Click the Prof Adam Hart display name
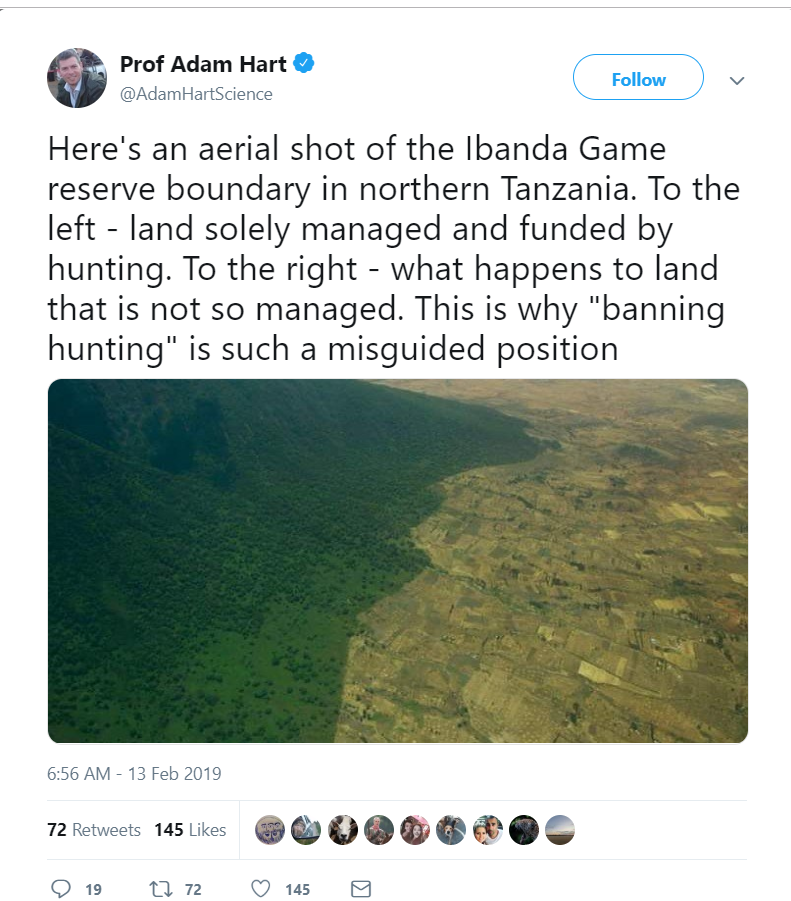 [x=204, y=63]
